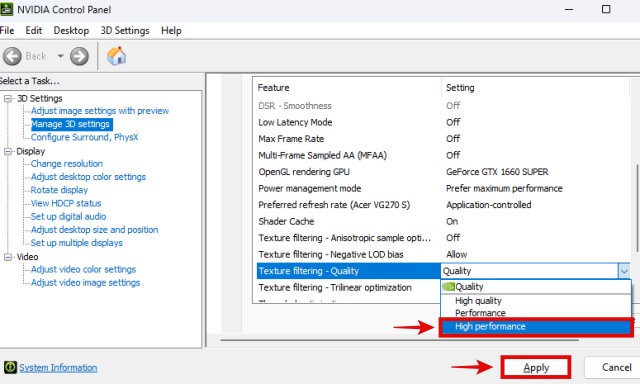640x384 pixels.
Task: Open Rotate display task
Action: [x=59, y=190]
